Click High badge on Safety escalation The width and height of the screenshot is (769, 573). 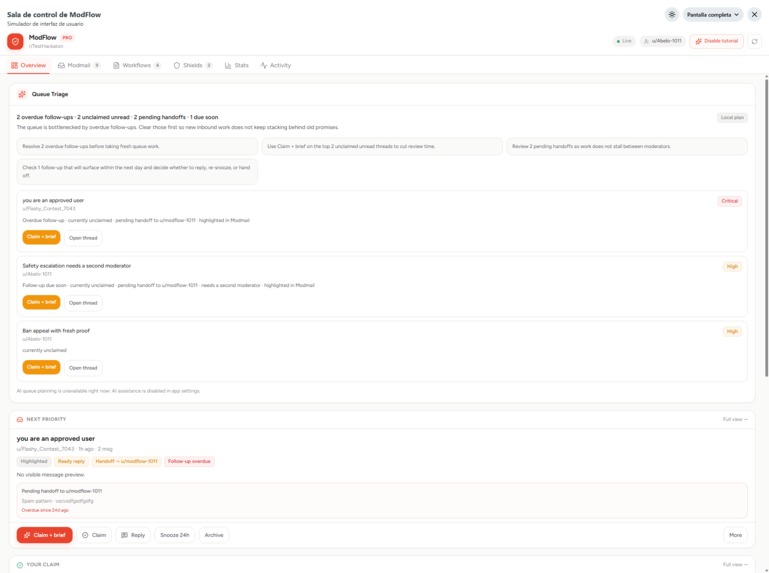[732, 266]
